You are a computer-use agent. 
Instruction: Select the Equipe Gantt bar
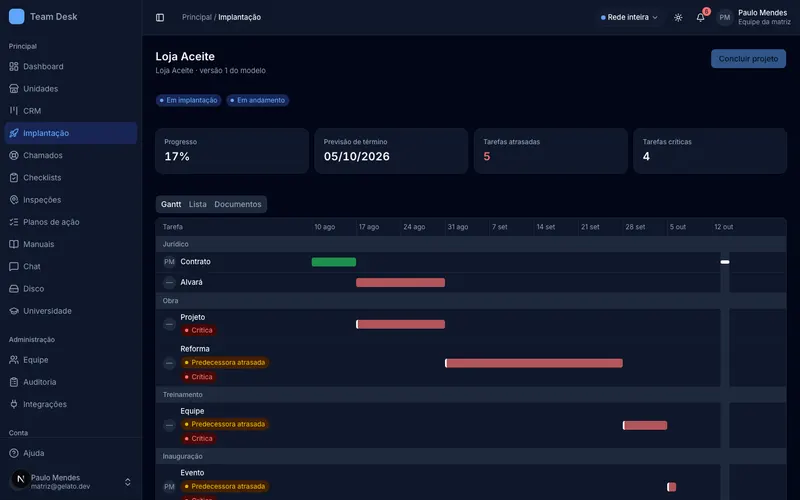pos(645,425)
